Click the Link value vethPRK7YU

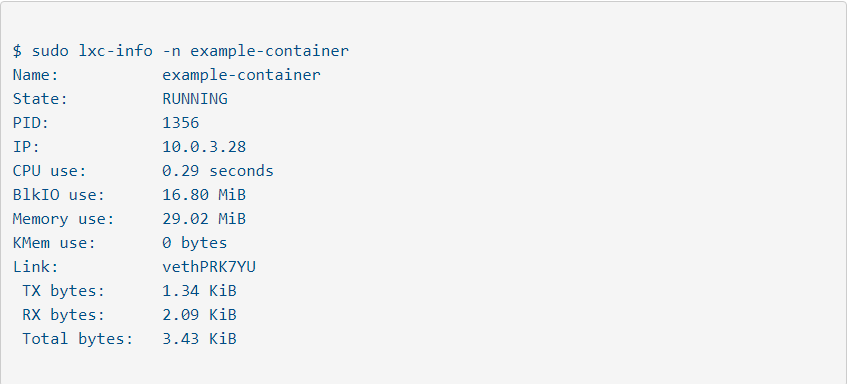click(x=209, y=267)
